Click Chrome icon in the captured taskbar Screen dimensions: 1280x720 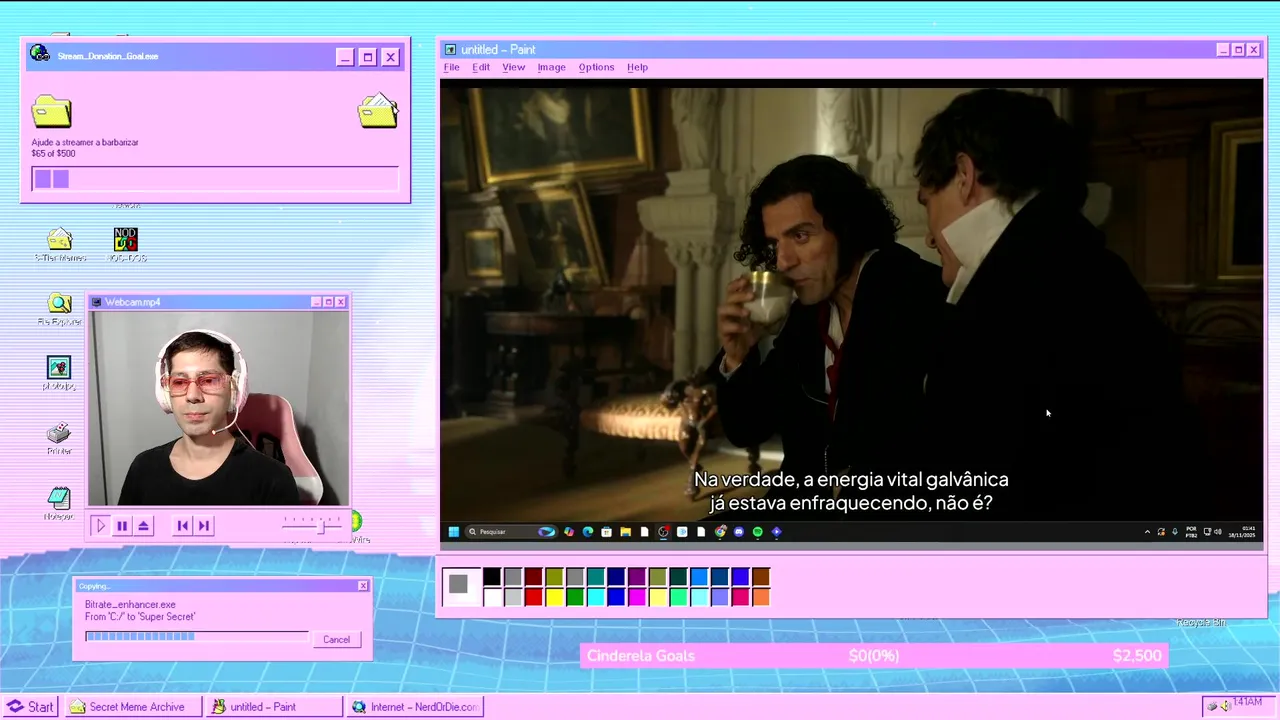pos(720,532)
